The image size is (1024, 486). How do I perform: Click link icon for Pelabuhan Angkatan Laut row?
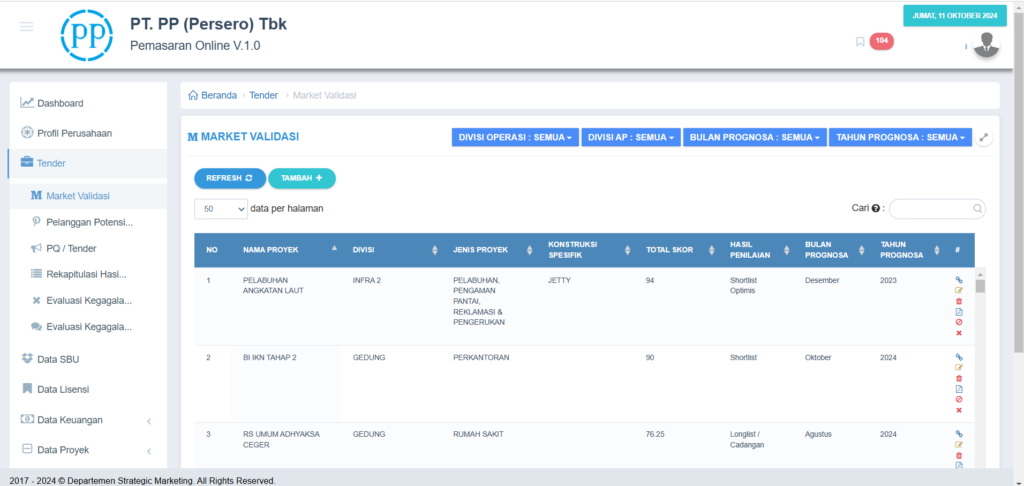[x=959, y=280]
